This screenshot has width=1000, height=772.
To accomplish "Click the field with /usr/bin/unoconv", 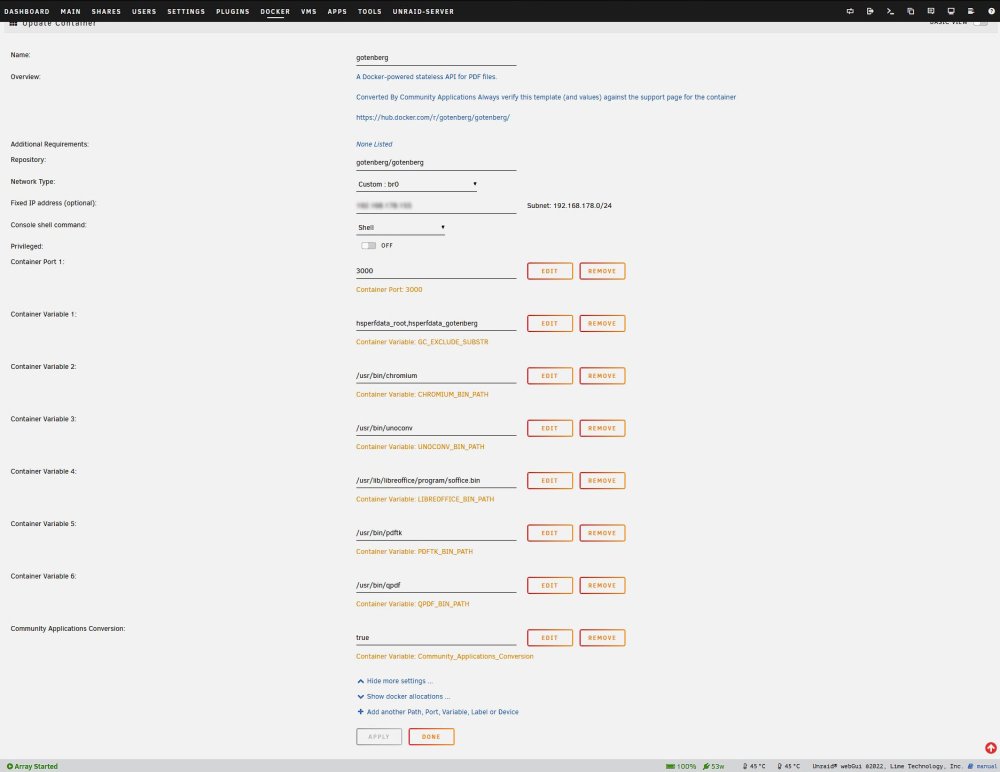I will pos(436,428).
